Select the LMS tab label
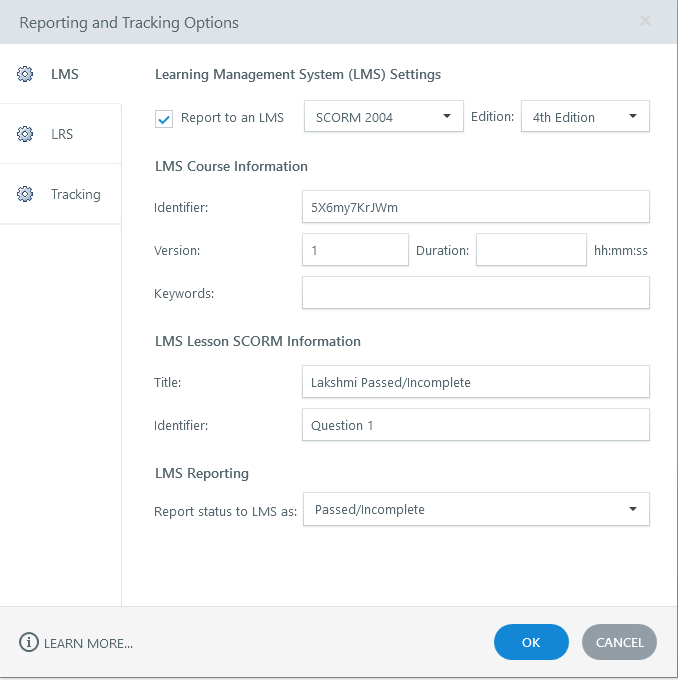This screenshot has width=678, height=680. click(x=65, y=74)
